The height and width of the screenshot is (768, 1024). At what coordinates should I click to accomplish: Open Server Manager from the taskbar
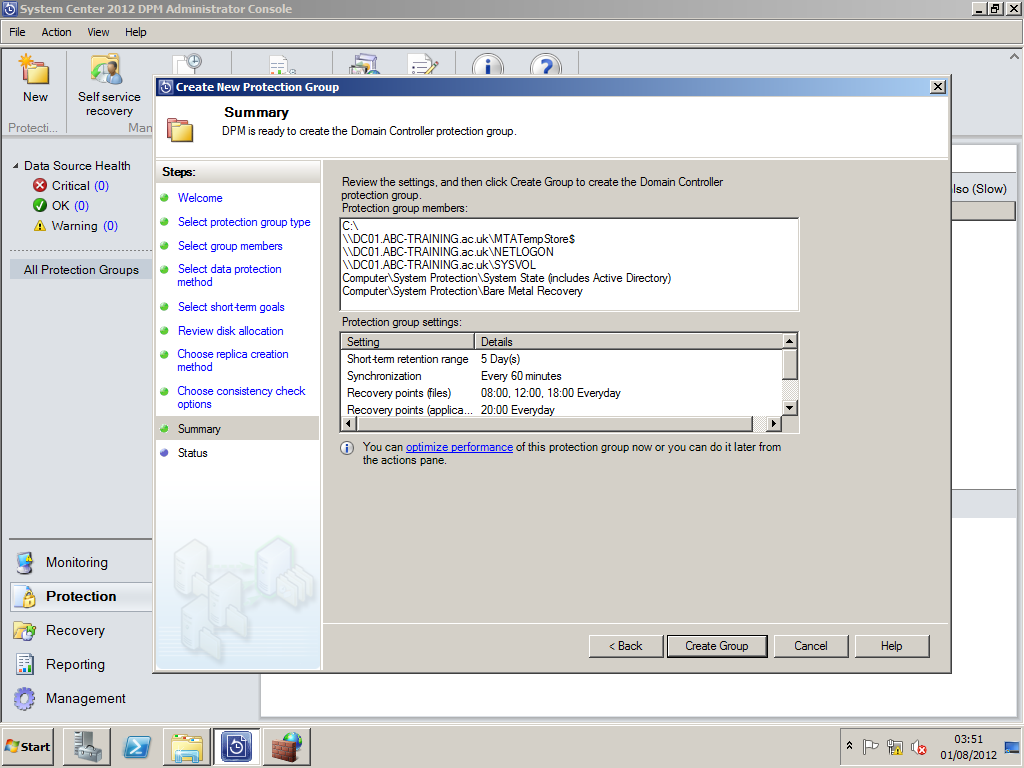point(87,746)
